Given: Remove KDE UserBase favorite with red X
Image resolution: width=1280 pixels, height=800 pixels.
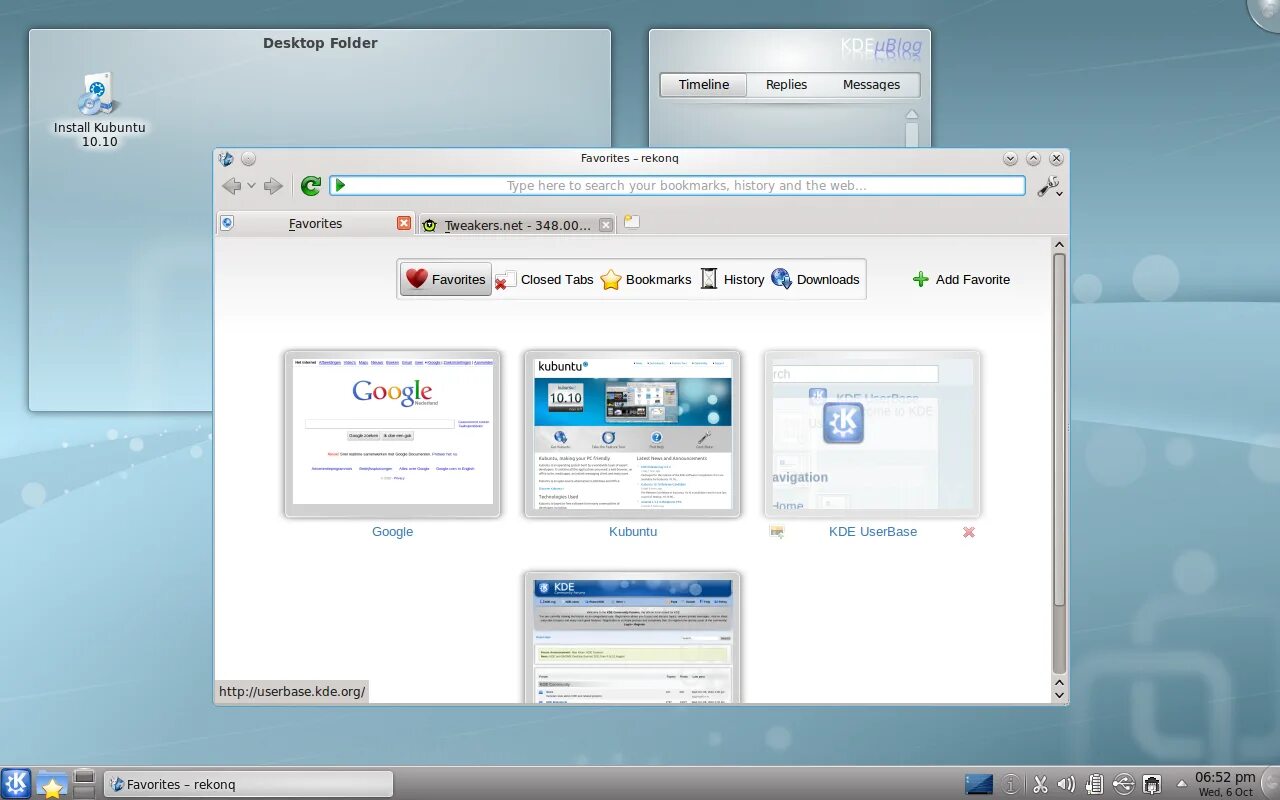Looking at the screenshot, I should tap(968, 532).
